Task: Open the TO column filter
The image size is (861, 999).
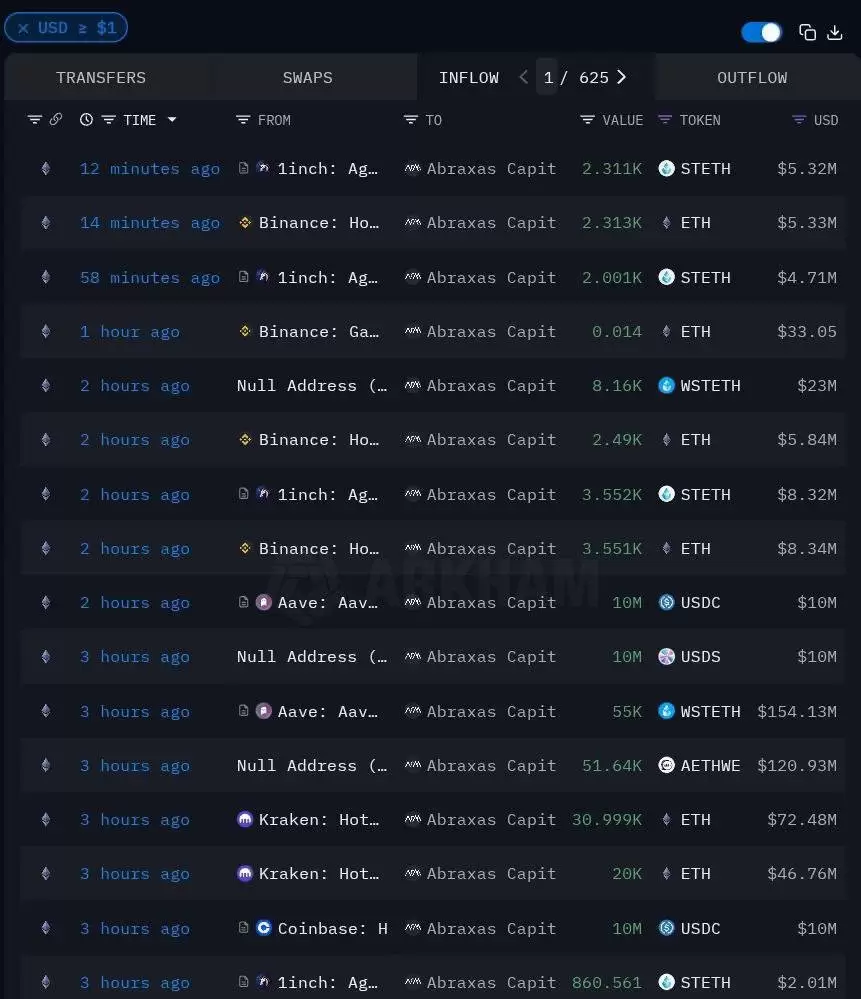Action: pos(411,120)
